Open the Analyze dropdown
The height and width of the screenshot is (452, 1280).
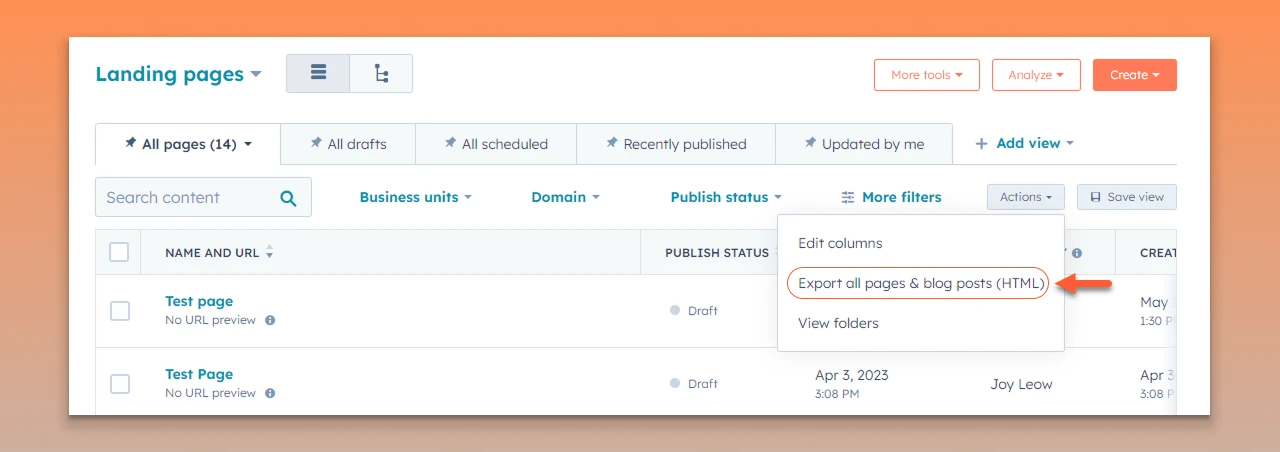pyautogui.click(x=1036, y=75)
